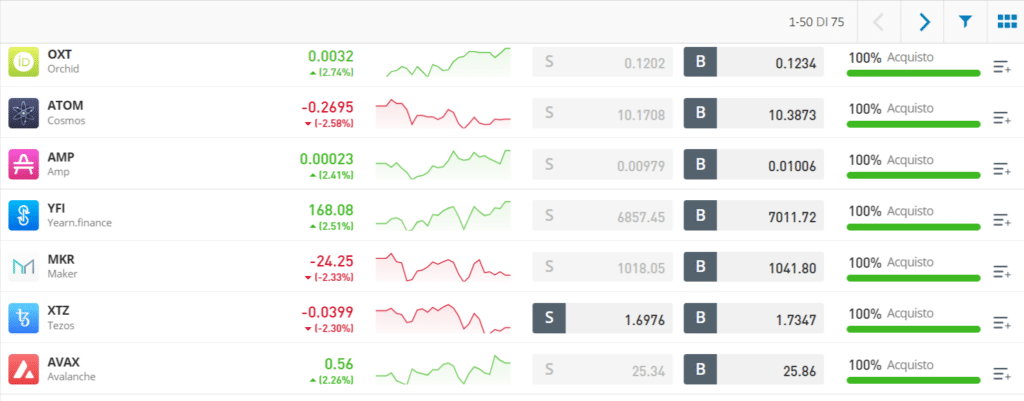
Task: Buy YFI at 7011.72
Action: tap(754, 216)
